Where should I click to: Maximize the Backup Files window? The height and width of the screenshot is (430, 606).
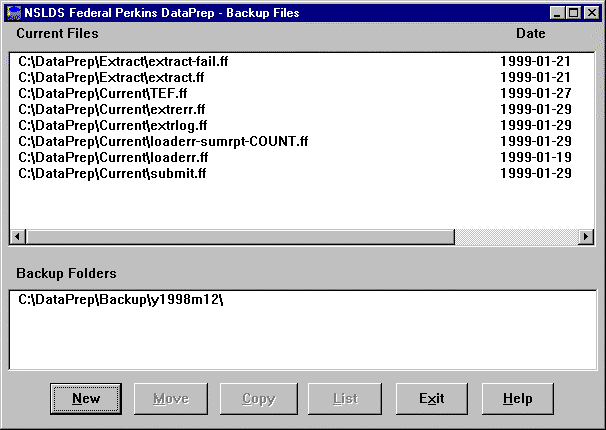pyautogui.click(x=574, y=13)
